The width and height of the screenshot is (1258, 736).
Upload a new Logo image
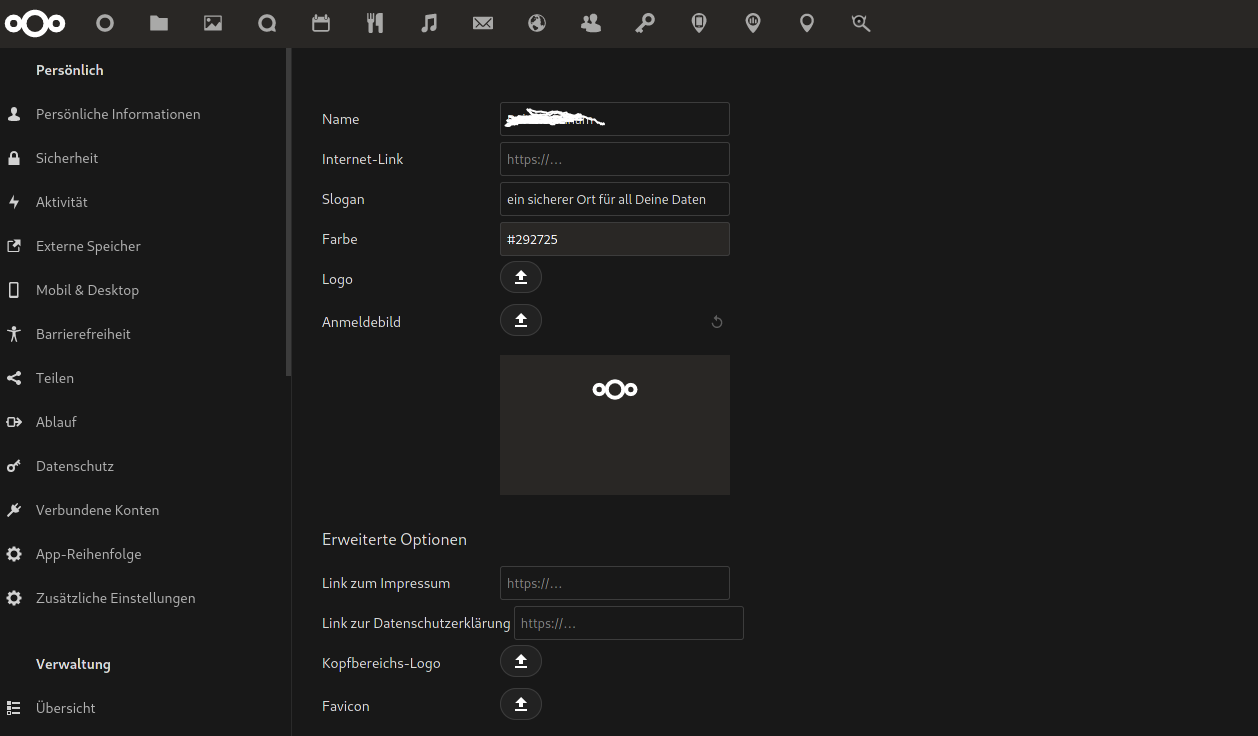click(521, 277)
